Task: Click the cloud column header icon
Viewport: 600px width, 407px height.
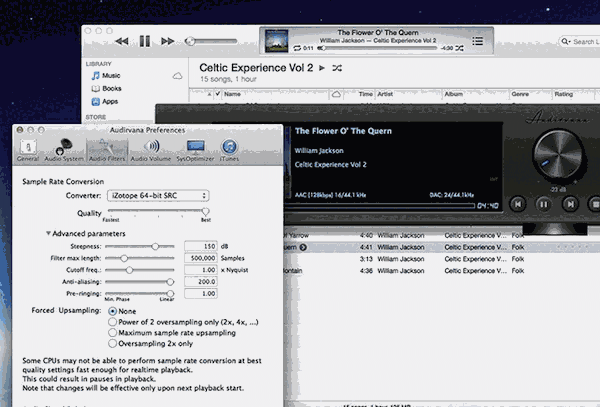Action: coord(336,94)
